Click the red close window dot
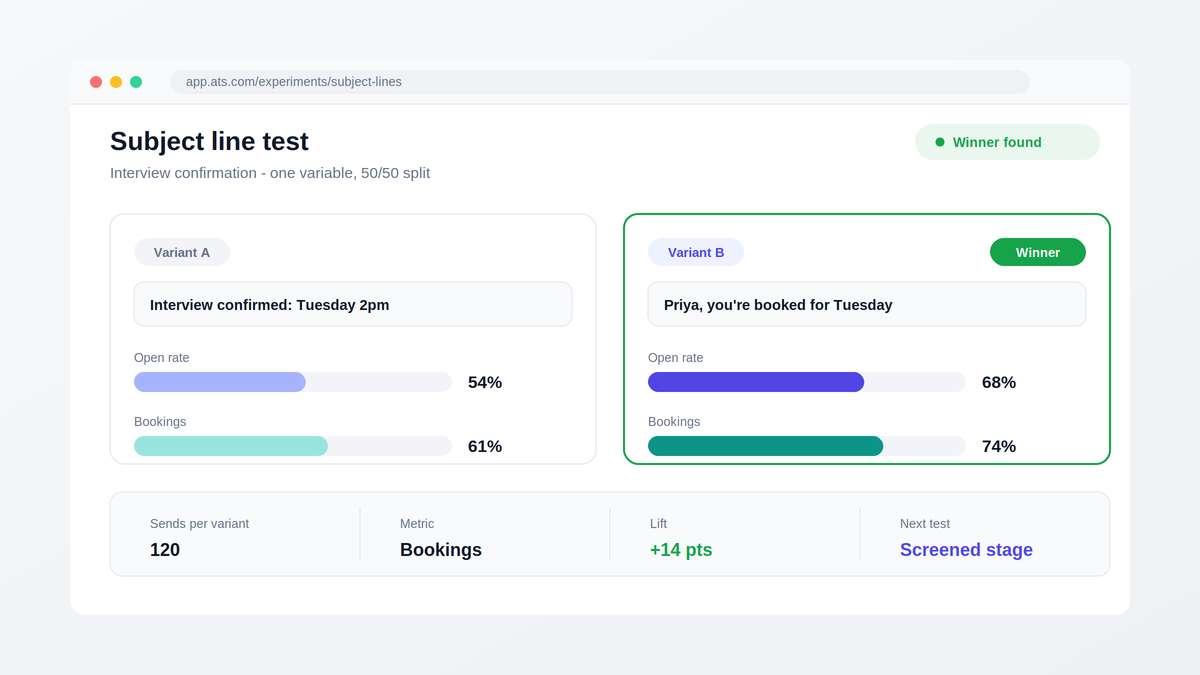 point(96,82)
